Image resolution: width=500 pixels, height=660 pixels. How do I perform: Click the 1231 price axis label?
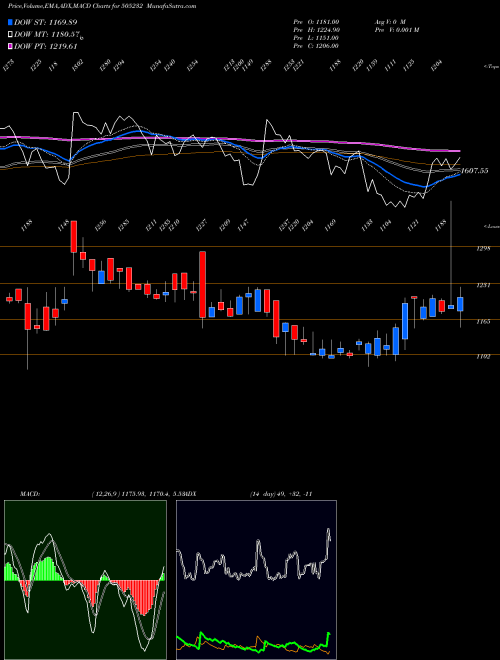(483, 285)
